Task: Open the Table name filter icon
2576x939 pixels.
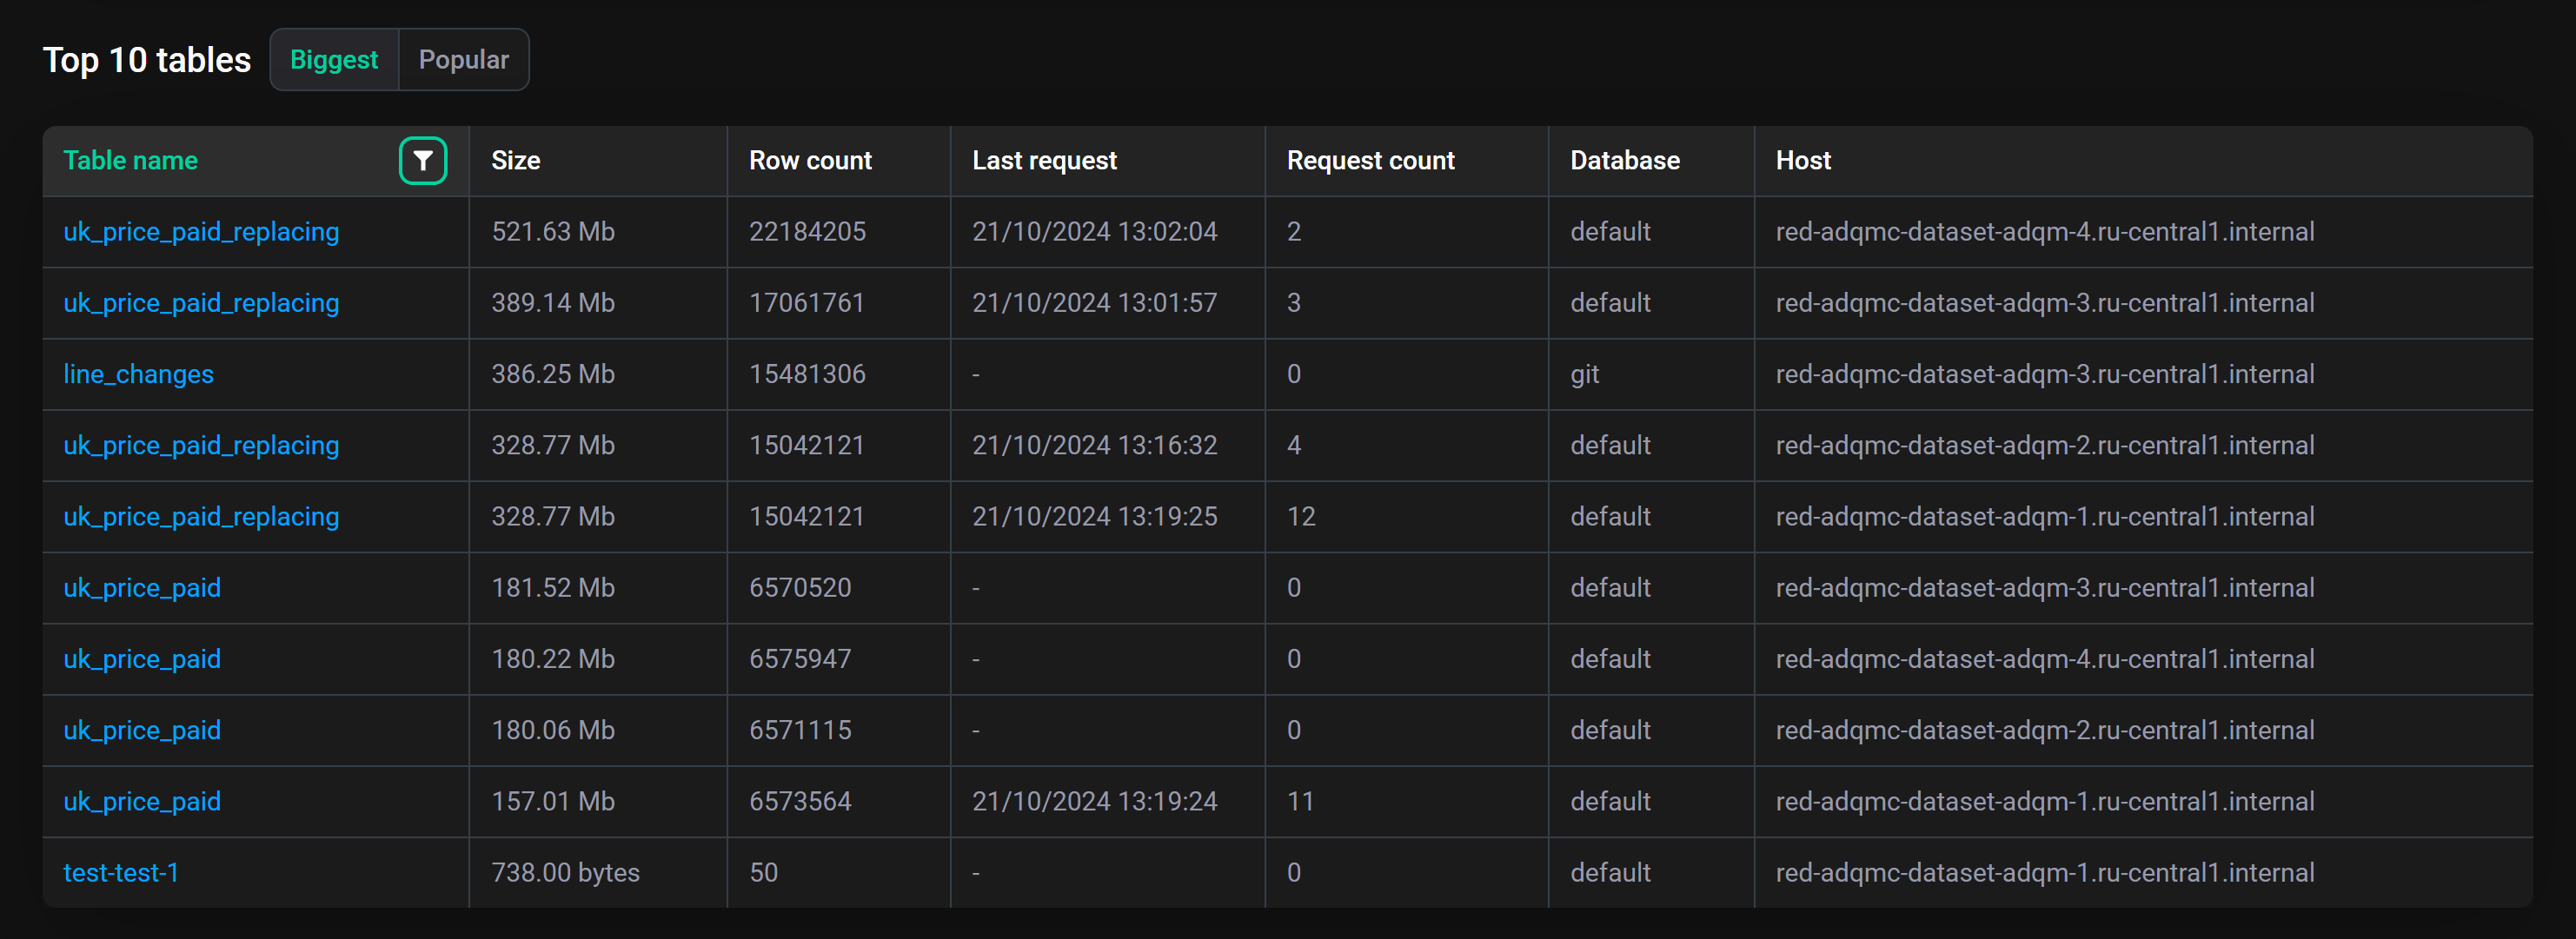Action: (x=423, y=160)
